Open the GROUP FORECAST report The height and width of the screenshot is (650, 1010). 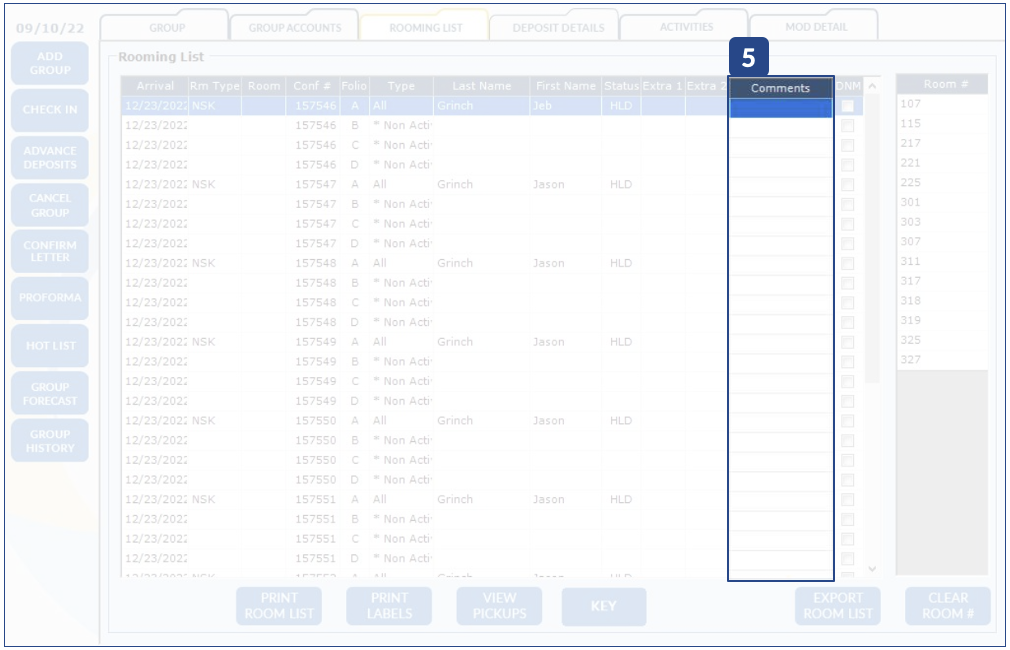[x=50, y=394]
